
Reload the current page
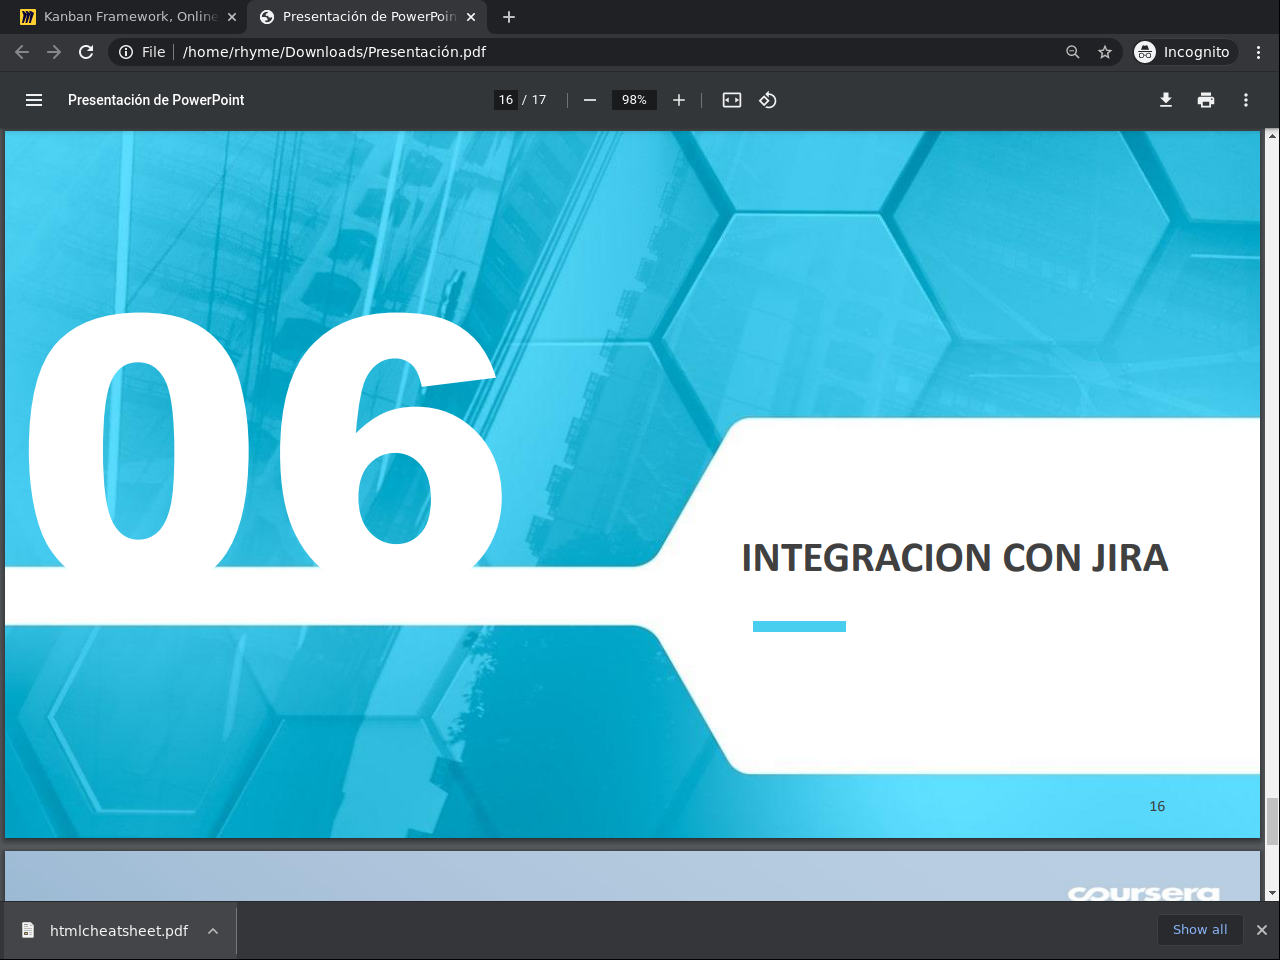[x=86, y=52]
